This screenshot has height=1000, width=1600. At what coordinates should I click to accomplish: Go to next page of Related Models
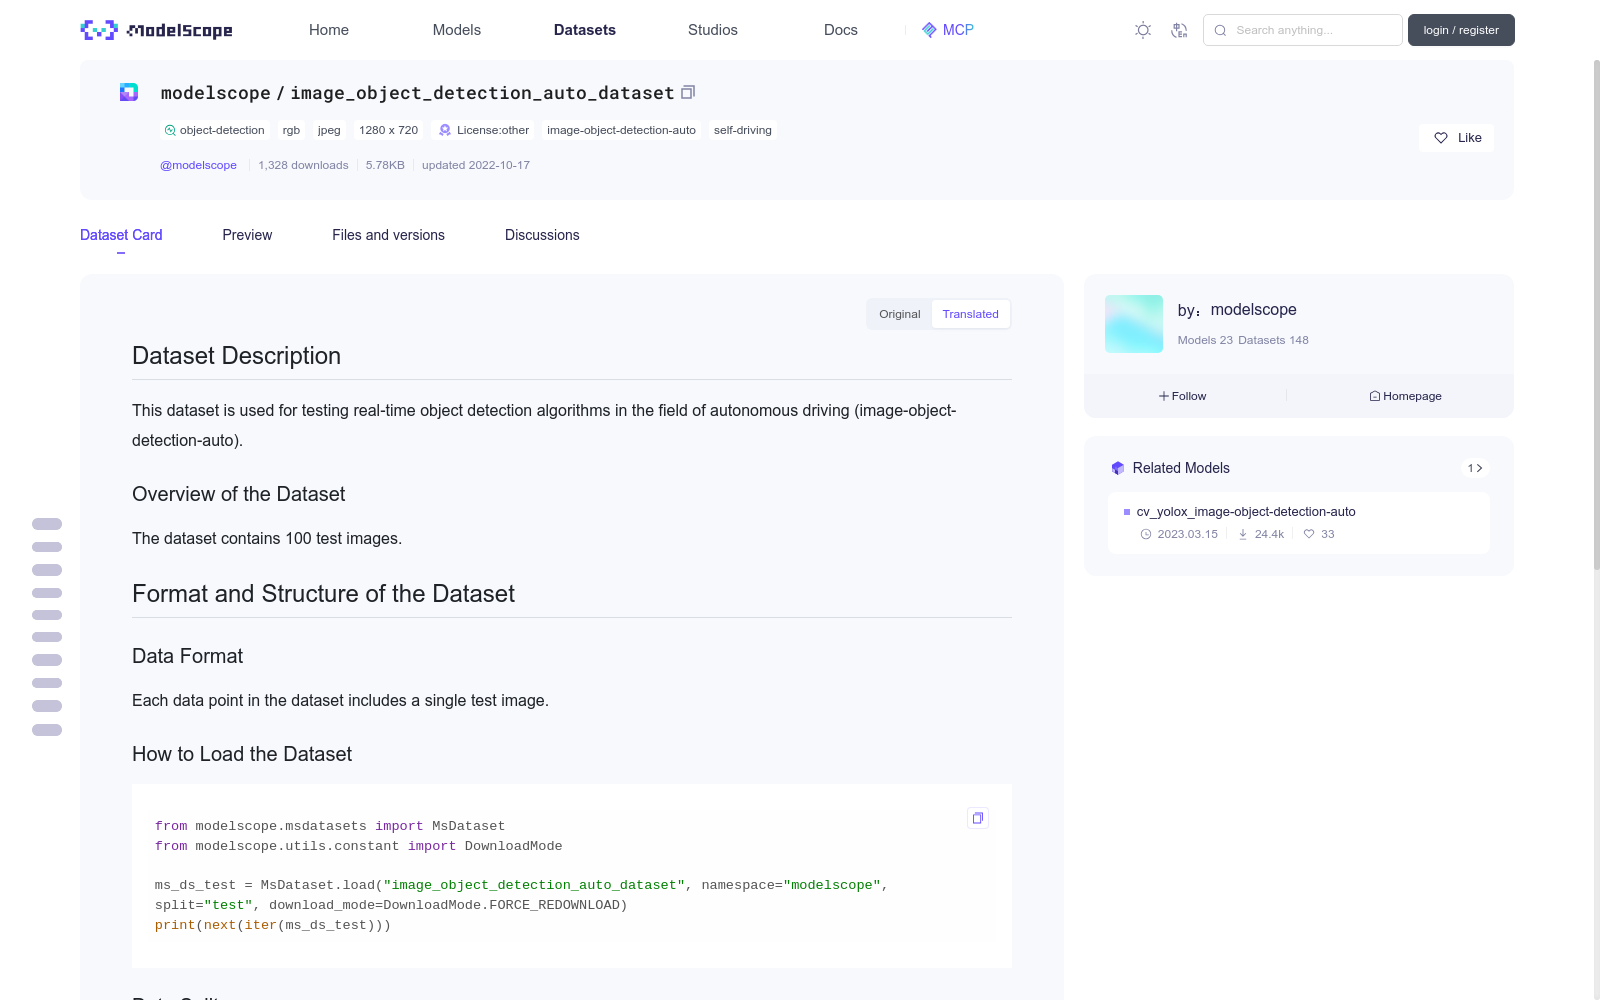click(1475, 468)
